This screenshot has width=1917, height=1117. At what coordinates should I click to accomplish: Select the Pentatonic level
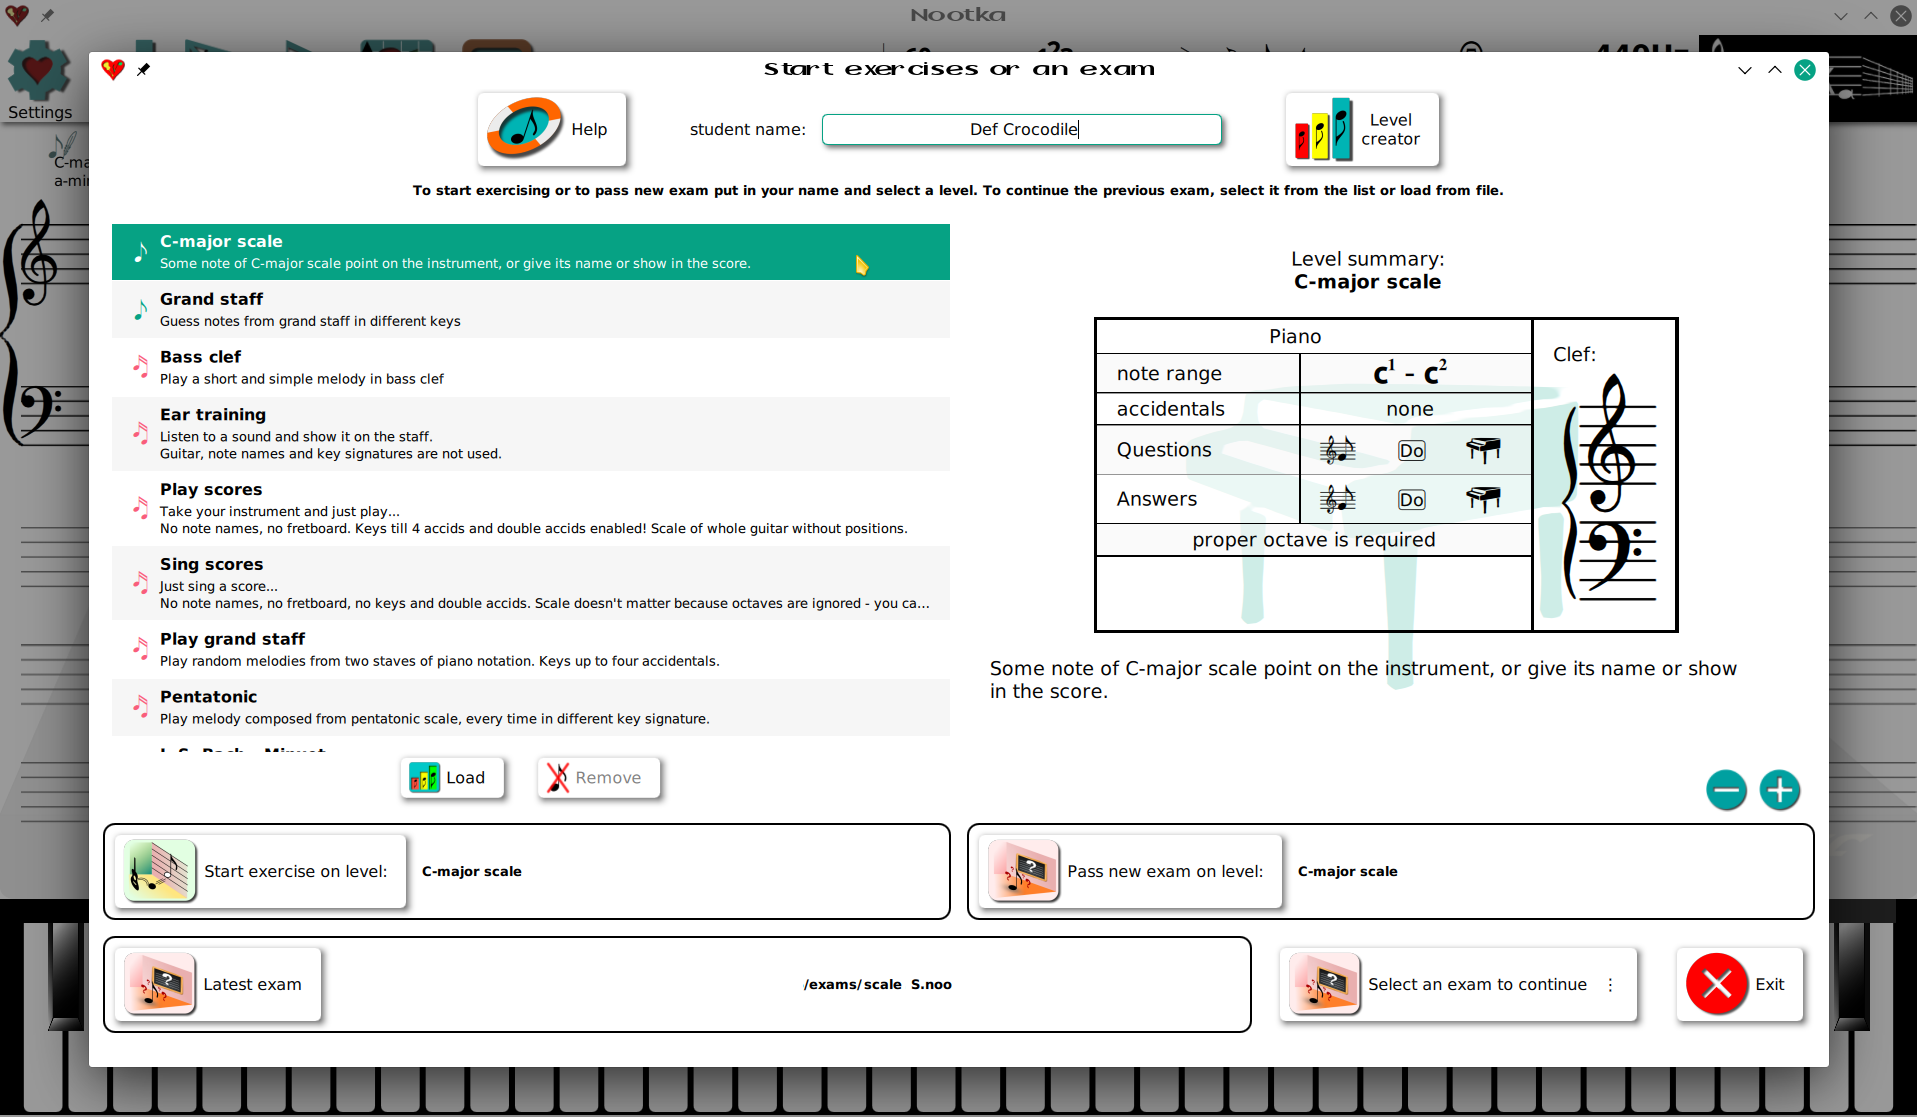click(x=531, y=707)
